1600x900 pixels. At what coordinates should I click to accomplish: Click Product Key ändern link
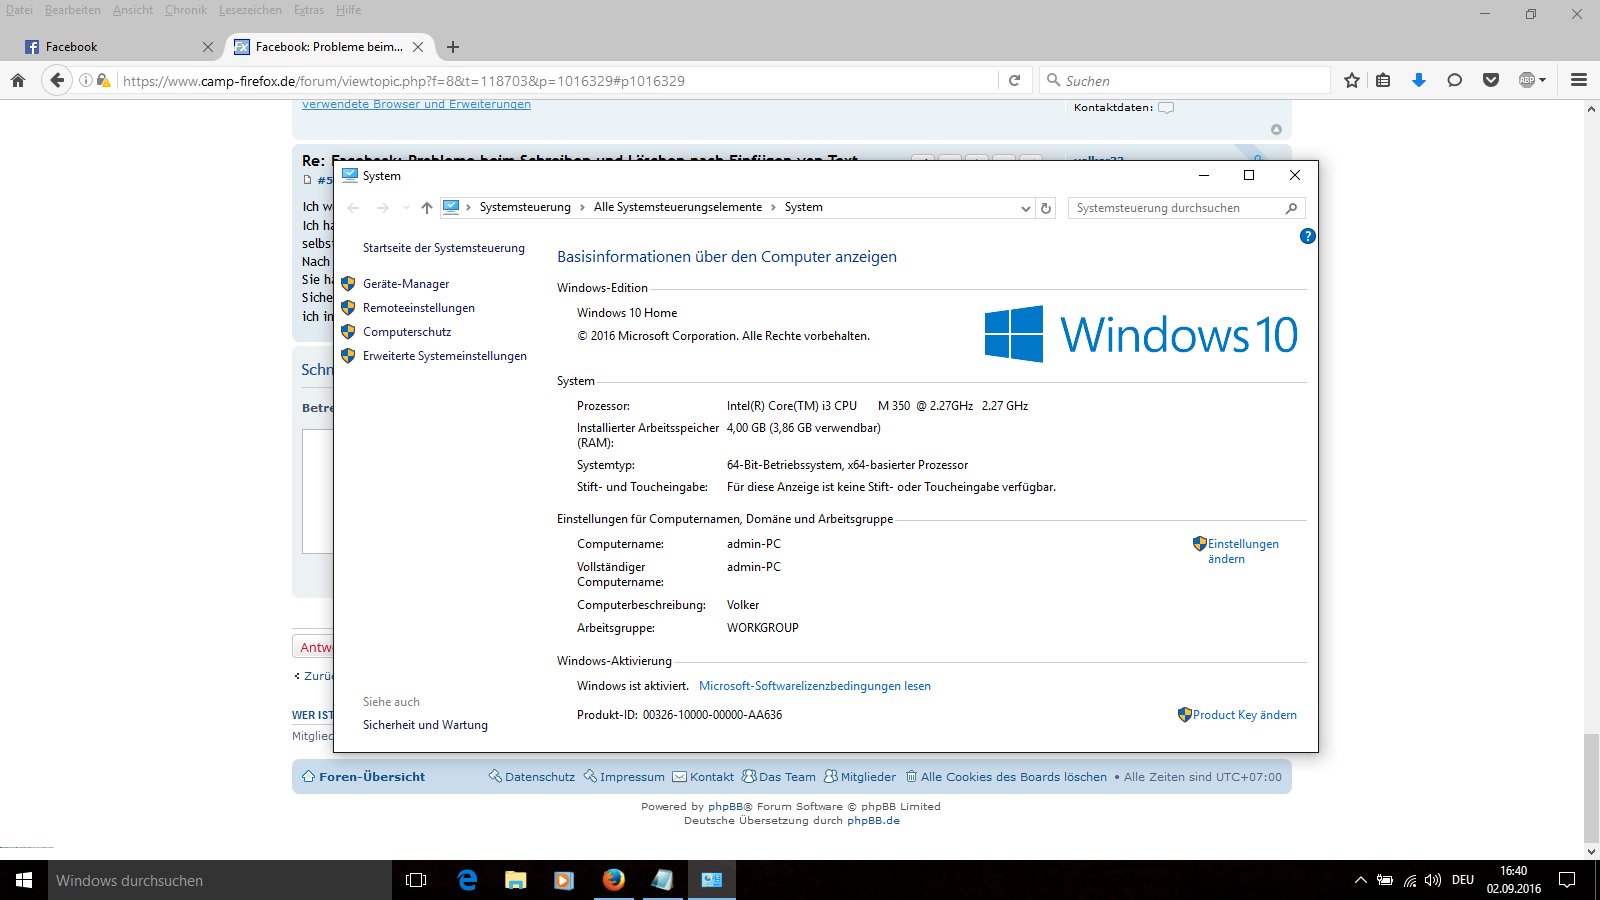tap(1244, 715)
